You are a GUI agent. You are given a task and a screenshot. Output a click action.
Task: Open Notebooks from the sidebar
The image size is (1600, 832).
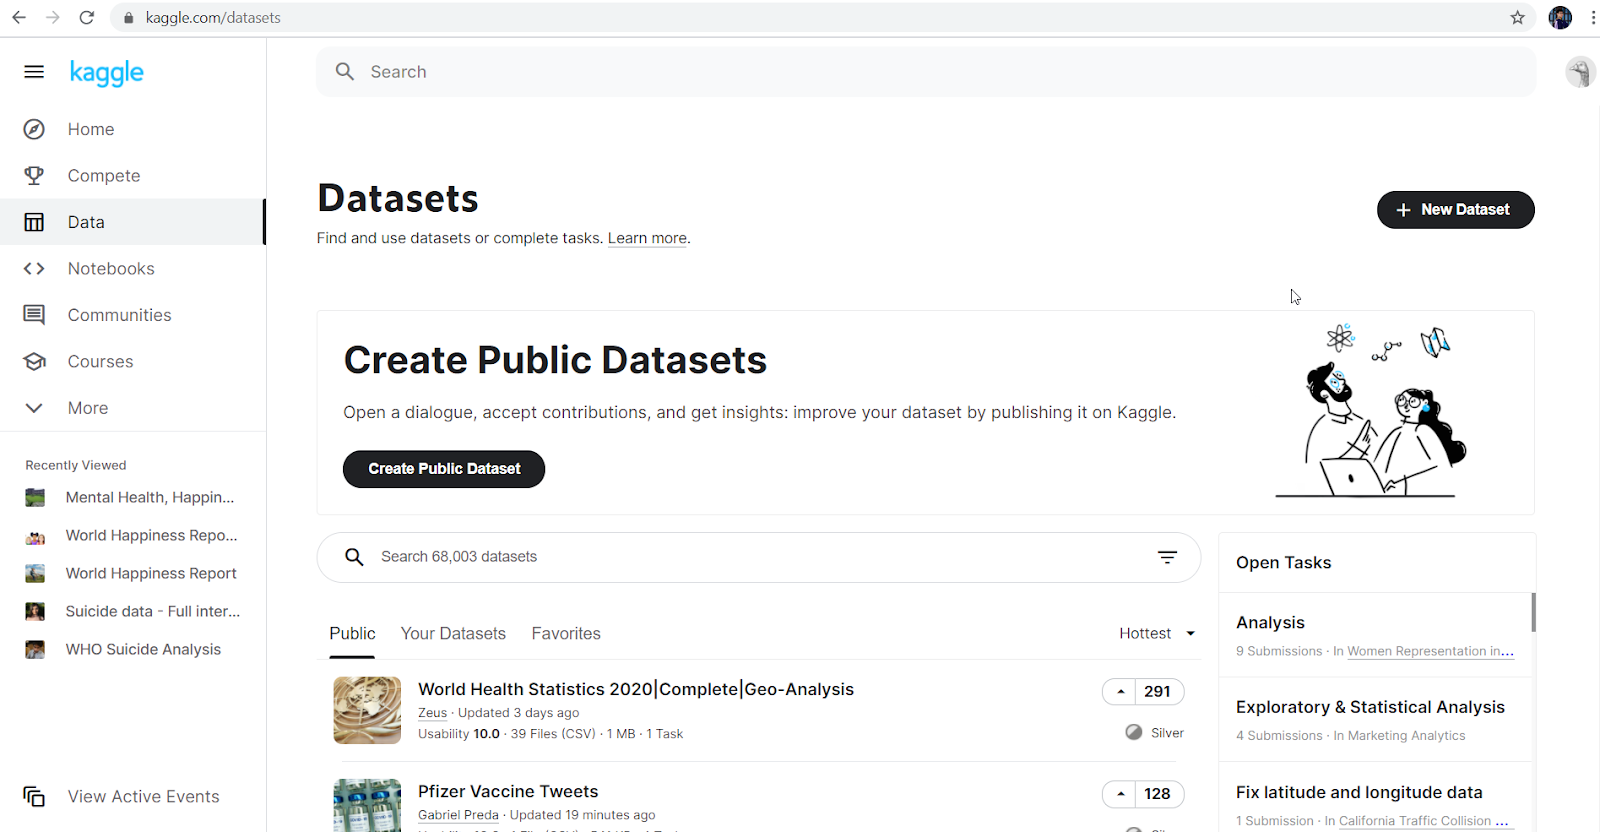click(111, 269)
